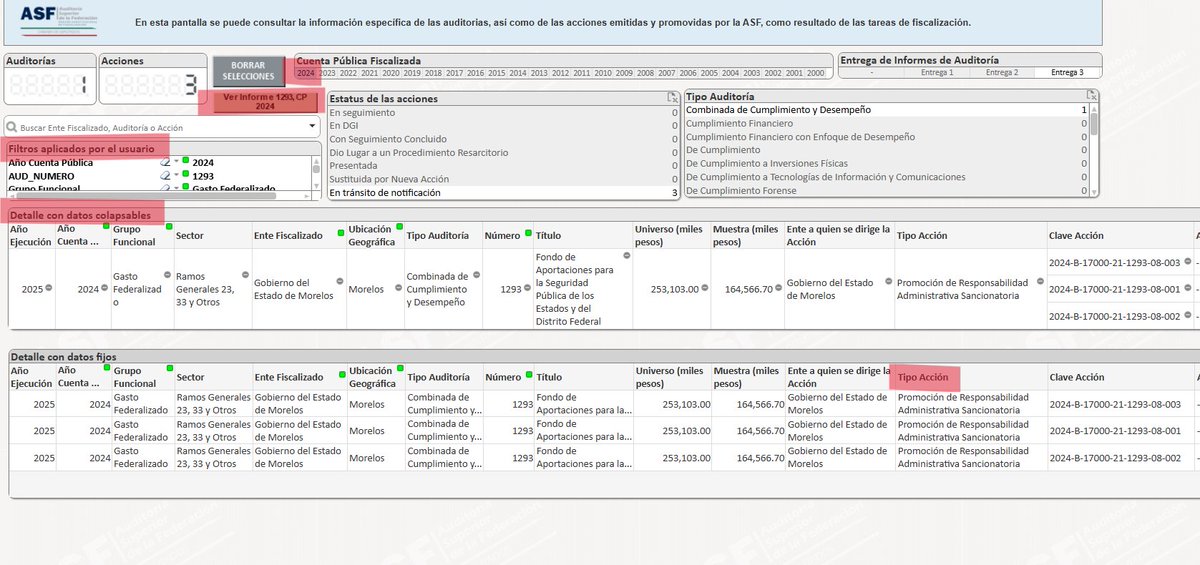Select the 2015 Cuenta Pública tab
The height and width of the screenshot is (565, 1200).
coord(497,73)
